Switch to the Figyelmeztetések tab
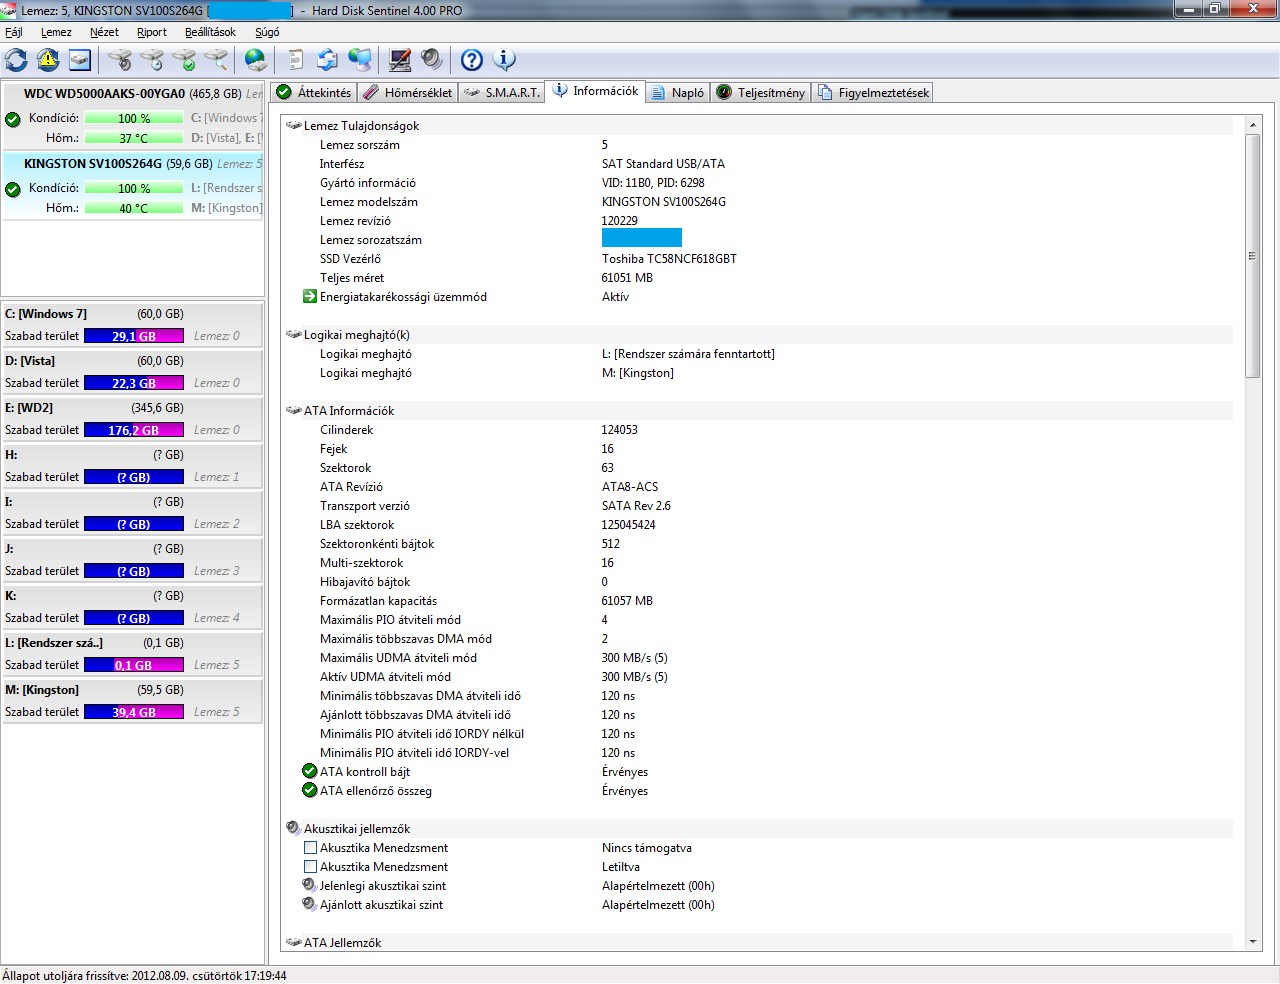The image size is (1280, 984). coord(873,92)
